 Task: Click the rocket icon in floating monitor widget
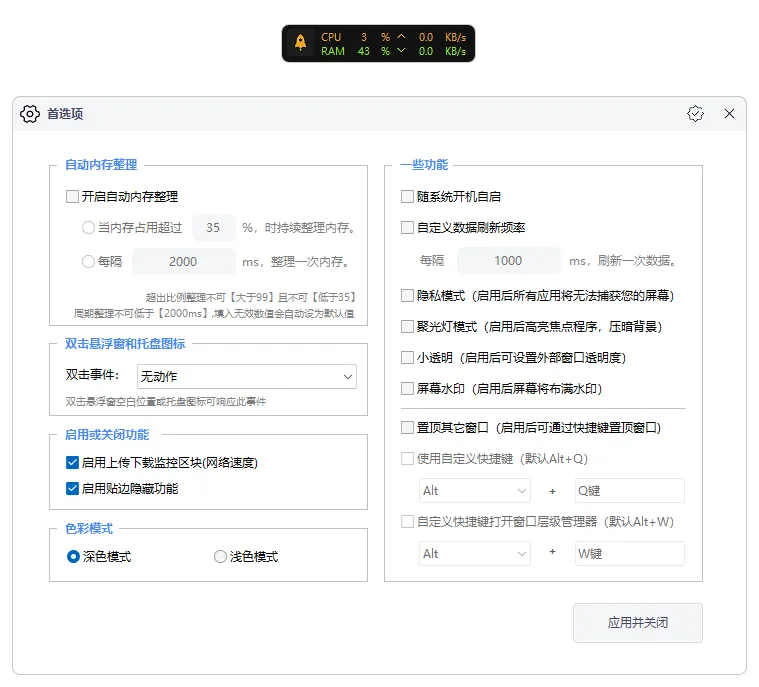[300, 43]
